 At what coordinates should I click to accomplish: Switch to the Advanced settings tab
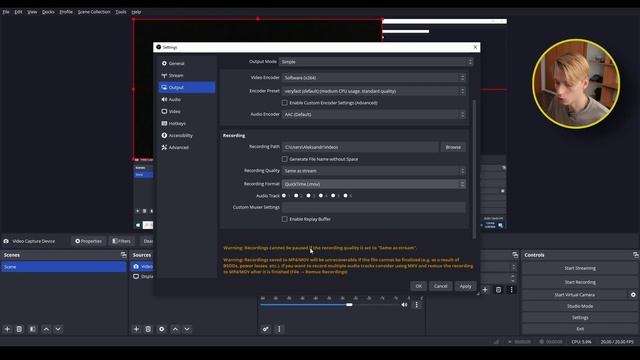[x=187, y=147]
